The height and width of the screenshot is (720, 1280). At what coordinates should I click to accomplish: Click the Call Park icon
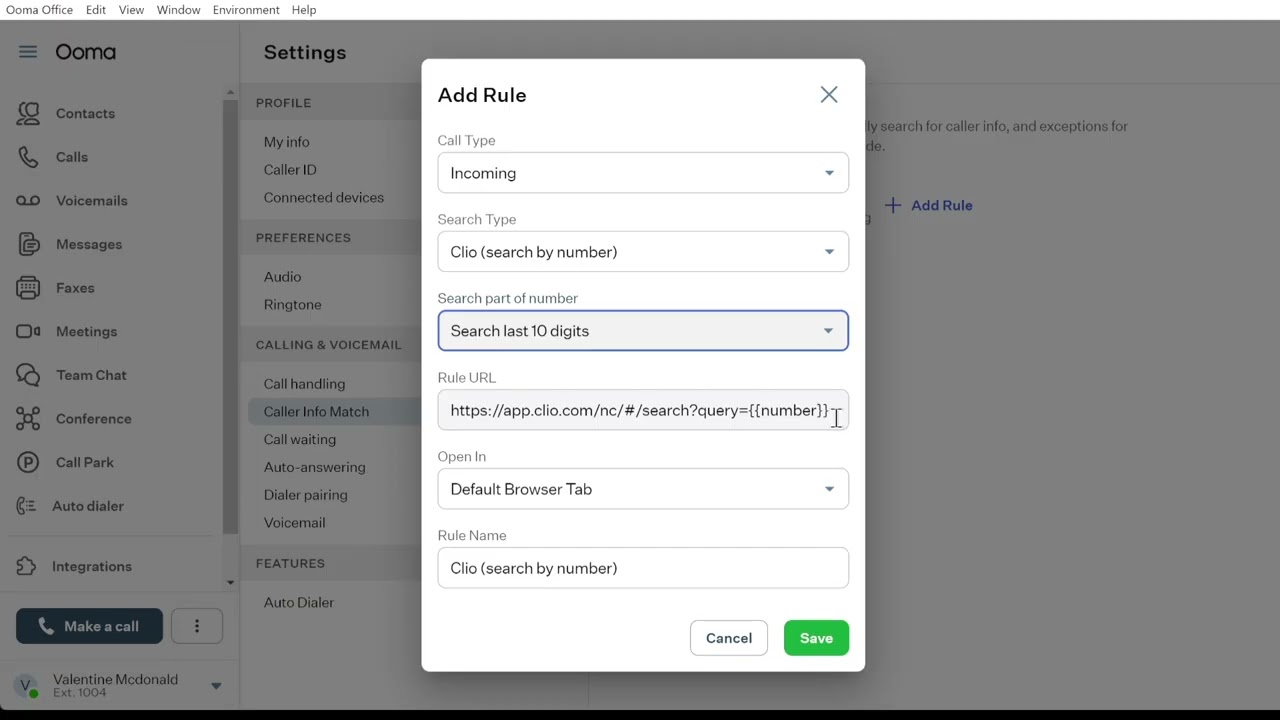28,462
